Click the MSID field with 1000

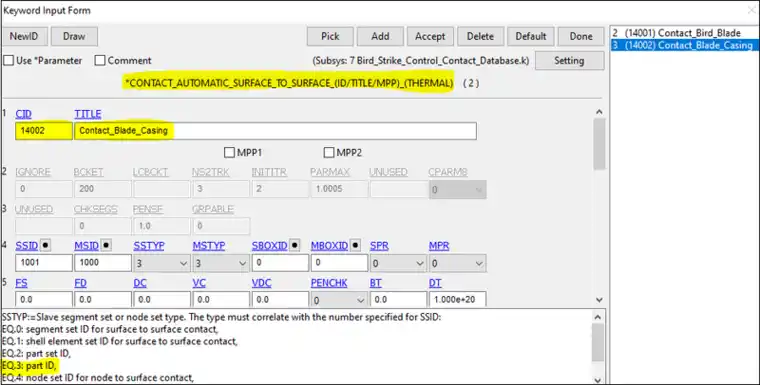(102, 263)
